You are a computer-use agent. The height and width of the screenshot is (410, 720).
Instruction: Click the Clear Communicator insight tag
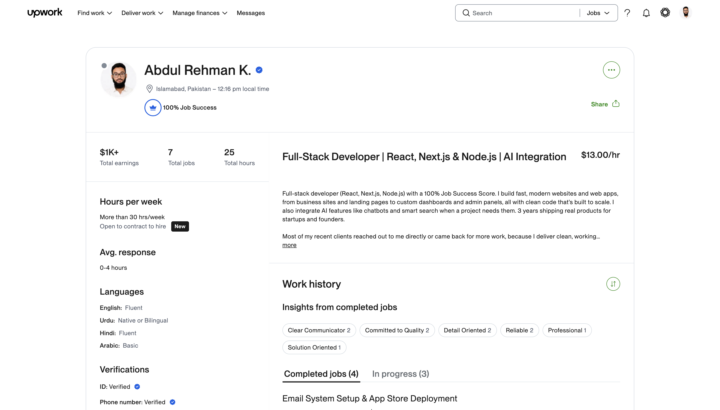click(x=319, y=330)
